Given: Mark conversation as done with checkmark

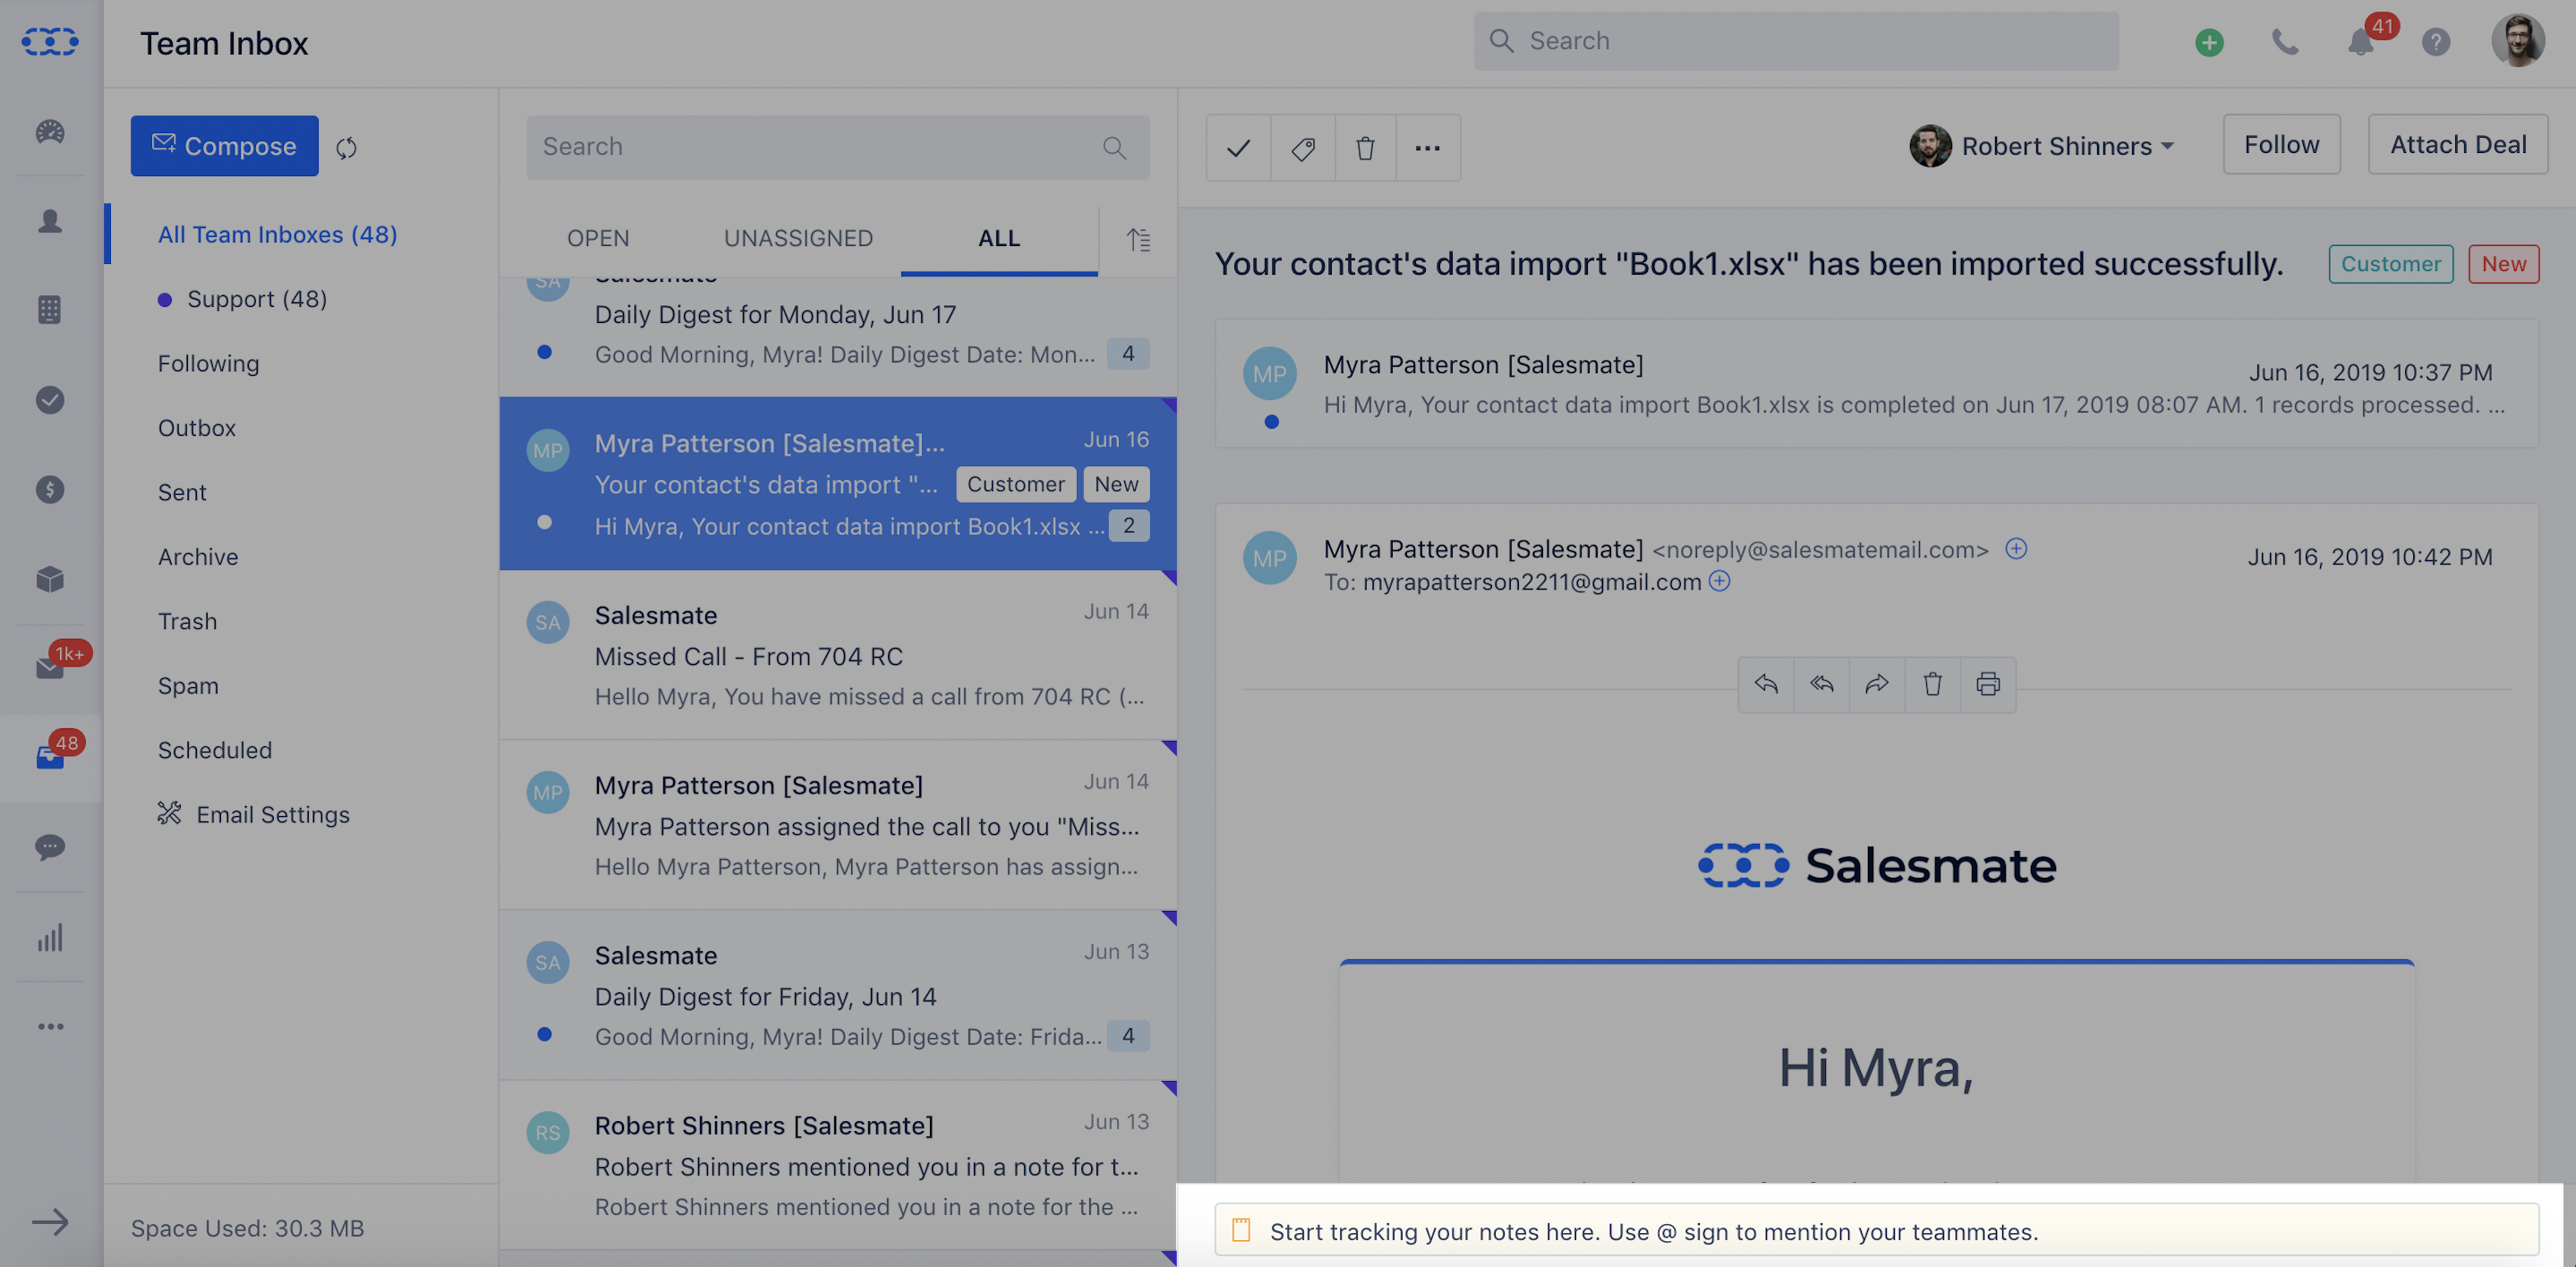Looking at the screenshot, I should pos(1238,148).
